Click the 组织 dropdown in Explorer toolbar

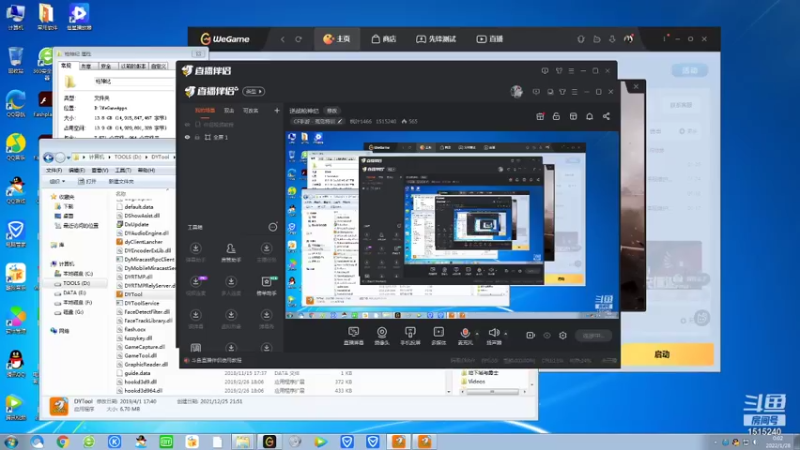[57, 182]
